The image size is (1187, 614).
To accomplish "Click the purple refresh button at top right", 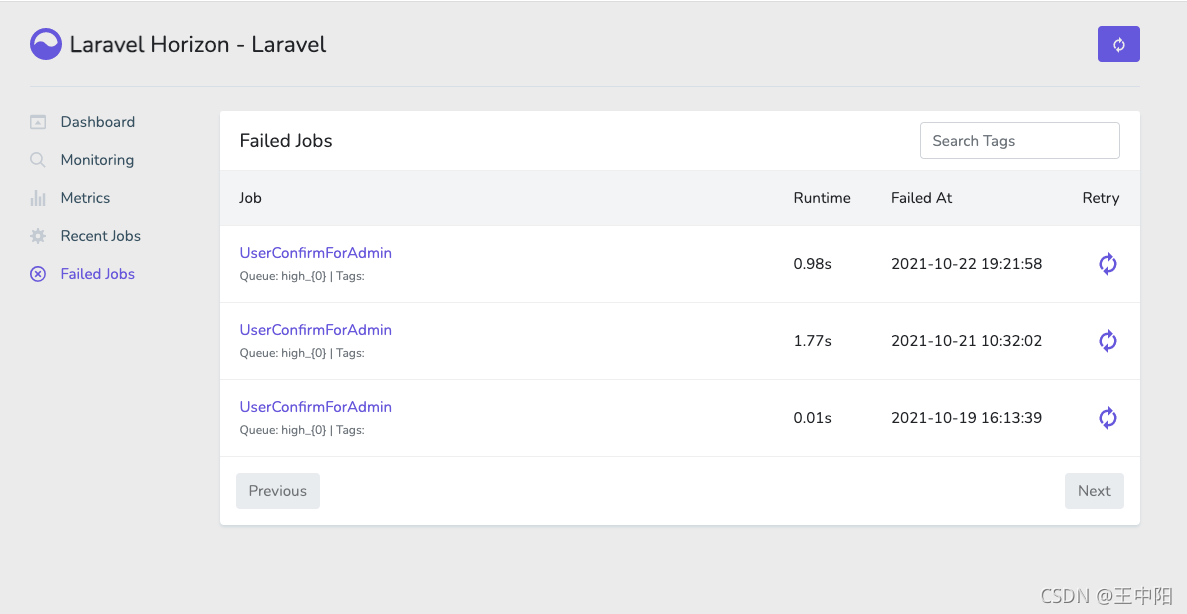I will click(x=1118, y=44).
